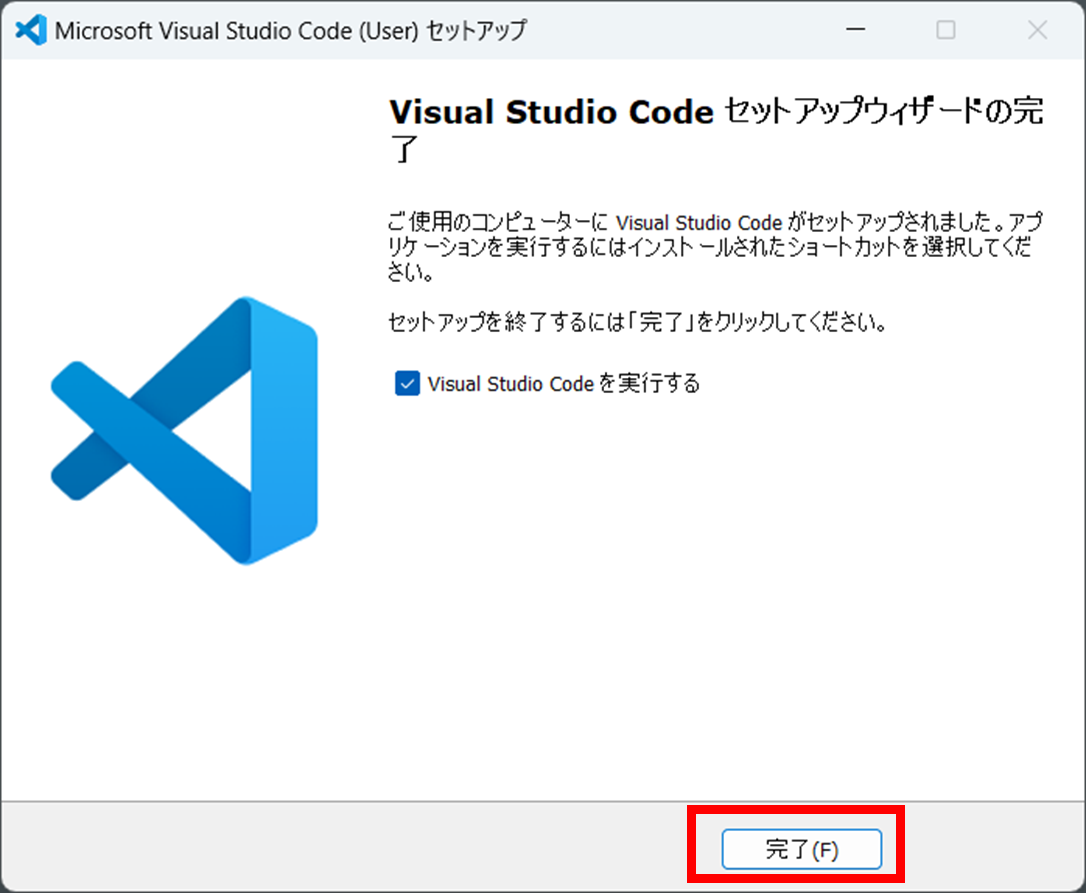Uncheck the launch Visual Studio Code checkbox
The image size is (1086, 893).
pyautogui.click(x=407, y=383)
